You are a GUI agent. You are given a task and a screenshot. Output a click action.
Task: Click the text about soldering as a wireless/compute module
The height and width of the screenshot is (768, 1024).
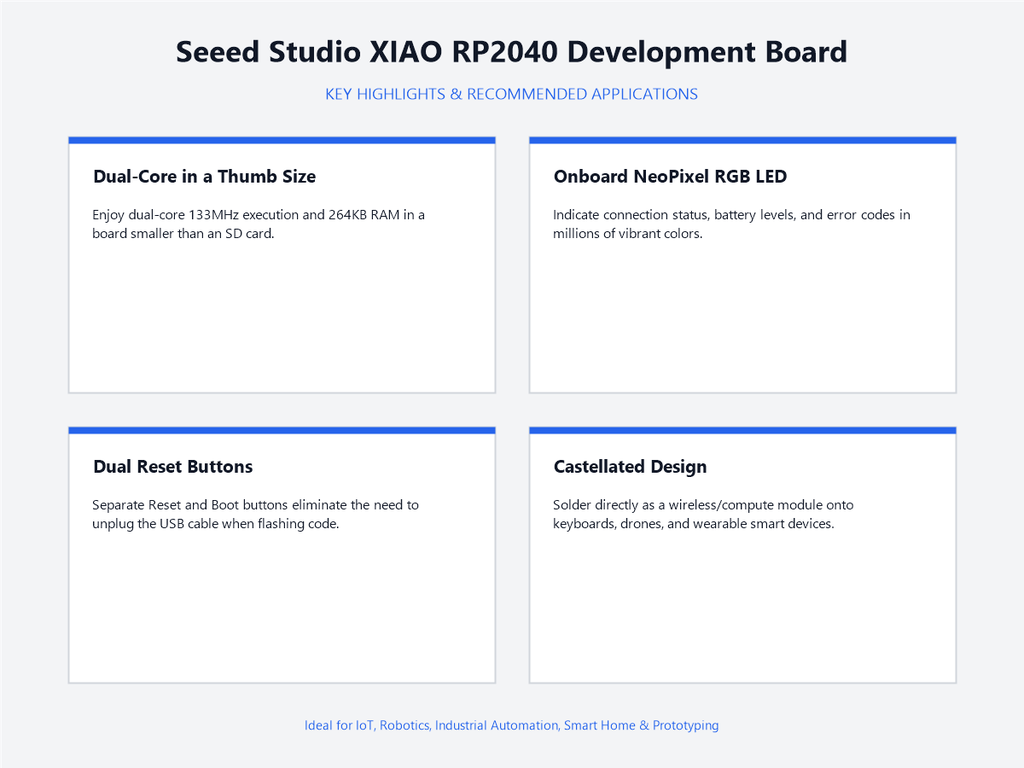click(703, 514)
